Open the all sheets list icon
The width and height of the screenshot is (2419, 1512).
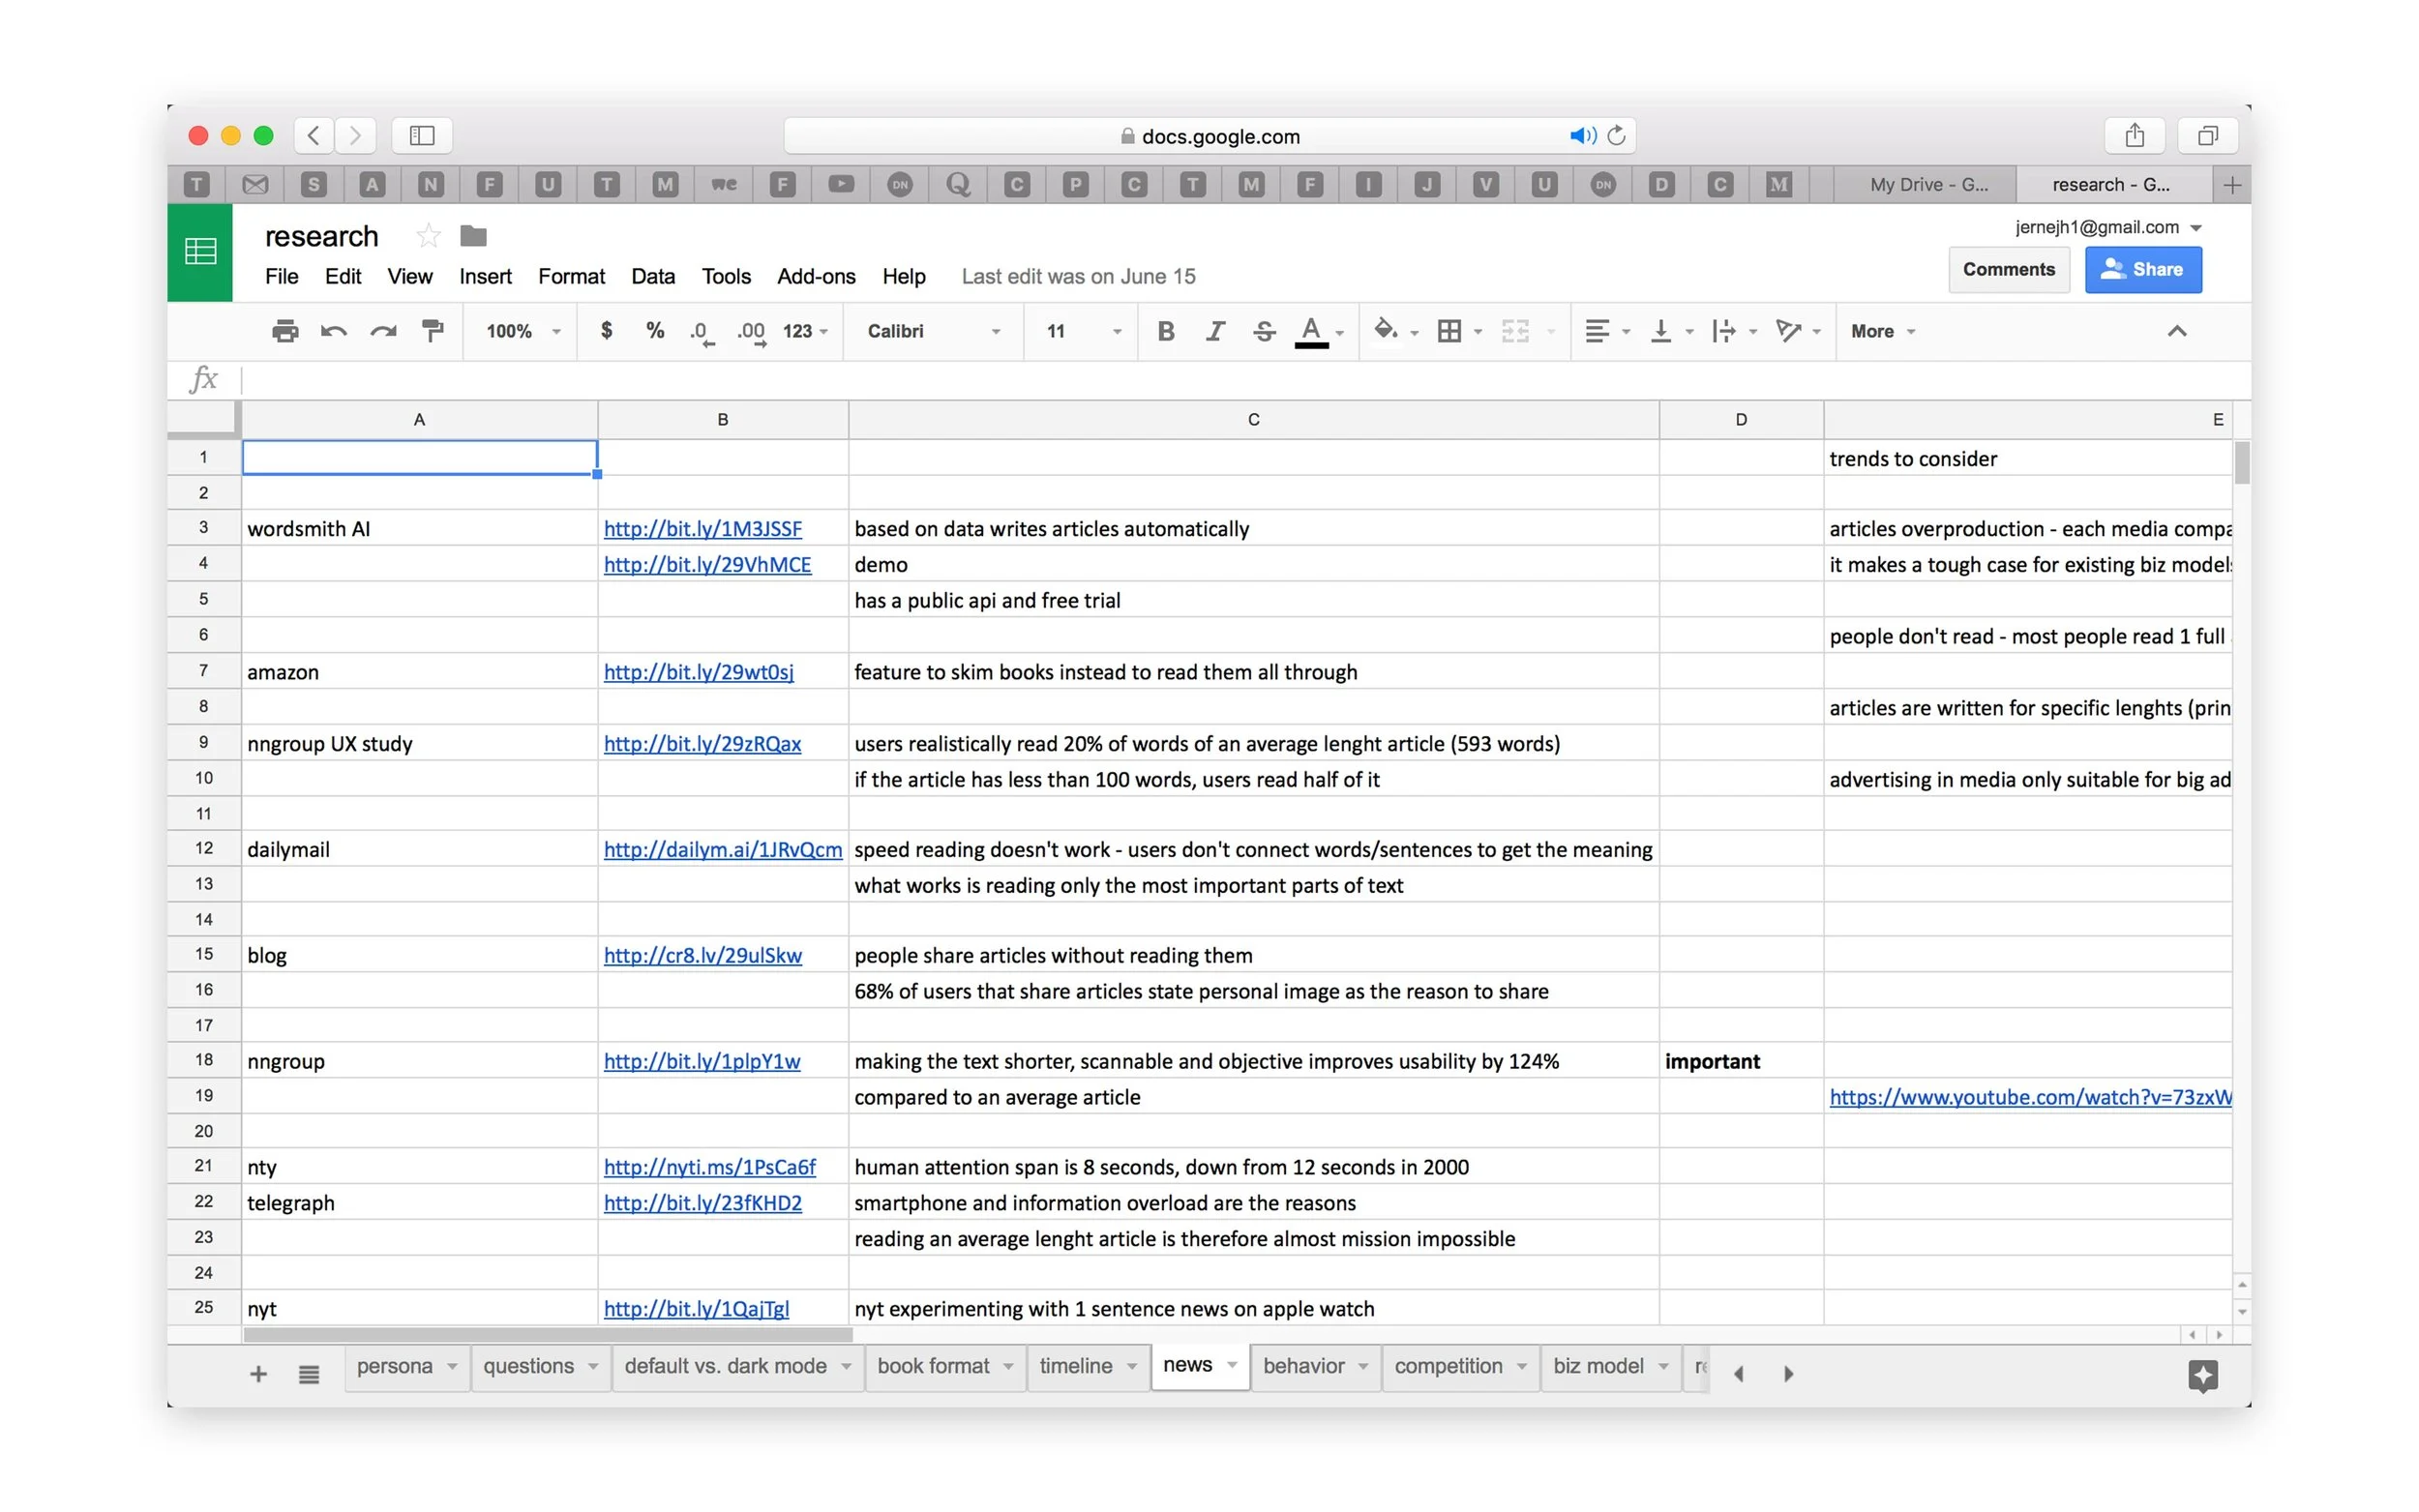click(x=309, y=1374)
